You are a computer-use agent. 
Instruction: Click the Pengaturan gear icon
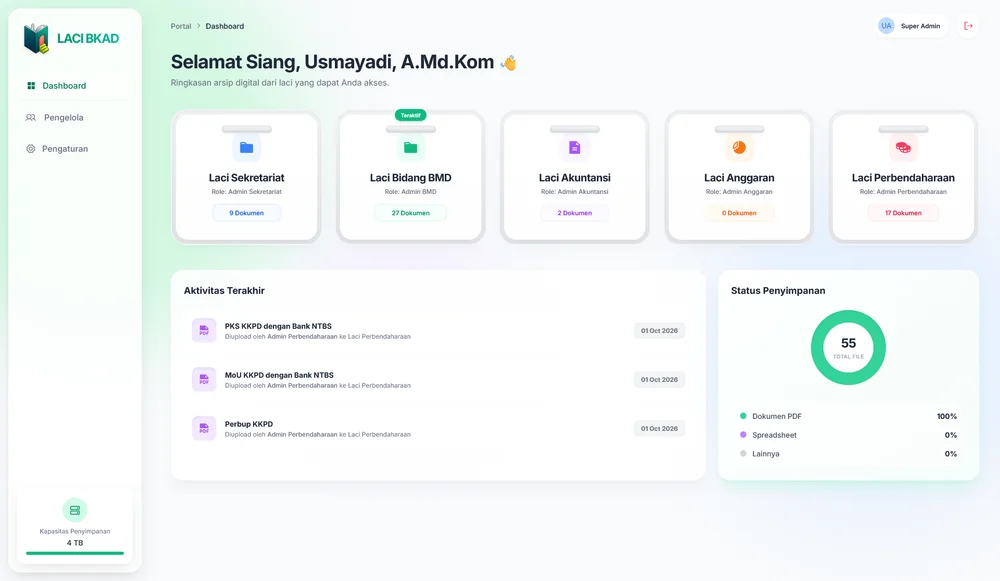30,149
